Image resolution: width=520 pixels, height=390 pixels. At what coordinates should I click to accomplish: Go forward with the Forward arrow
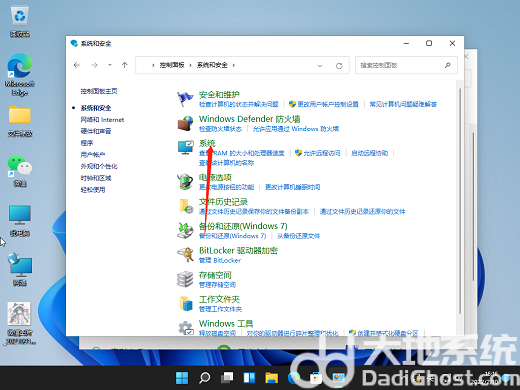[x=94, y=65]
